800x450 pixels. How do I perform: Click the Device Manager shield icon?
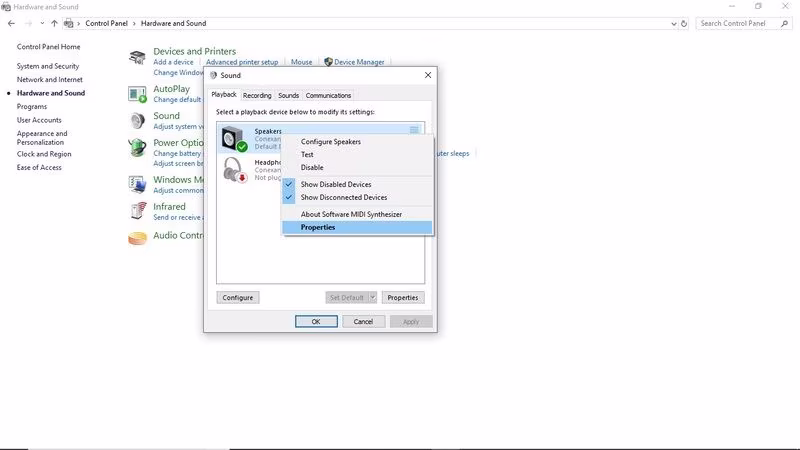pos(328,62)
